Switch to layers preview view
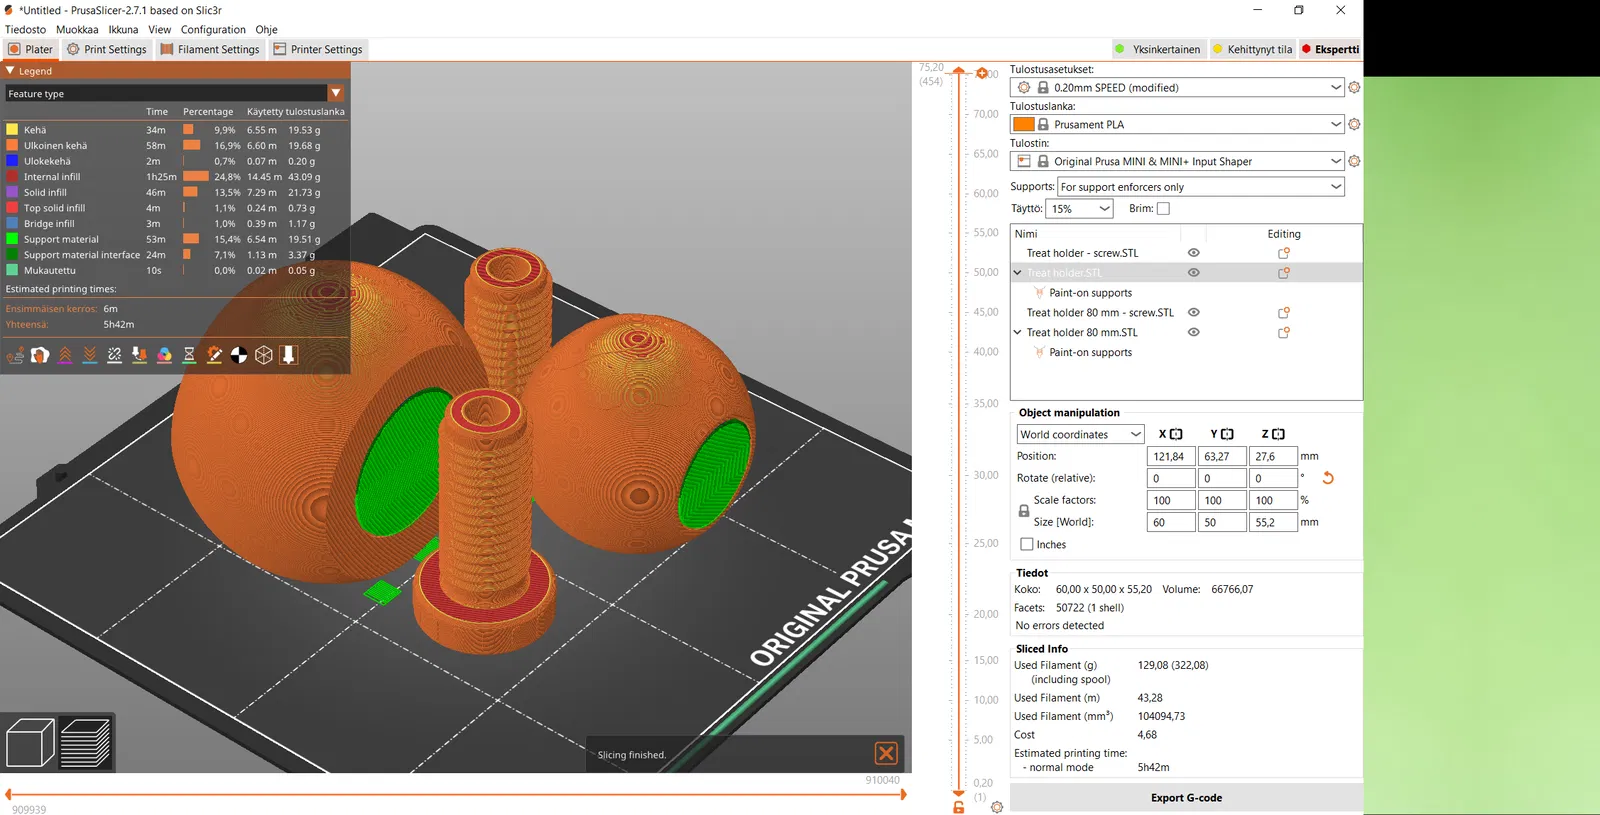1600x815 pixels. pos(86,743)
